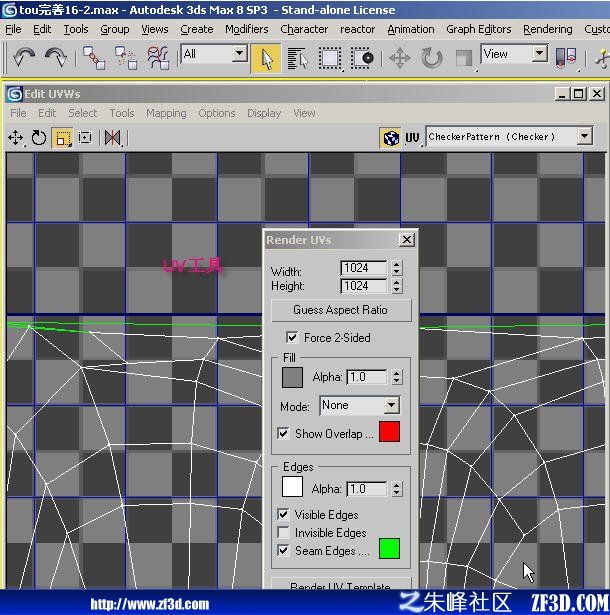Image resolution: width=610 pixels, height=615 pixels.
Task: Open the All selection filter dropdown
Action: click(x=240, y=53)
